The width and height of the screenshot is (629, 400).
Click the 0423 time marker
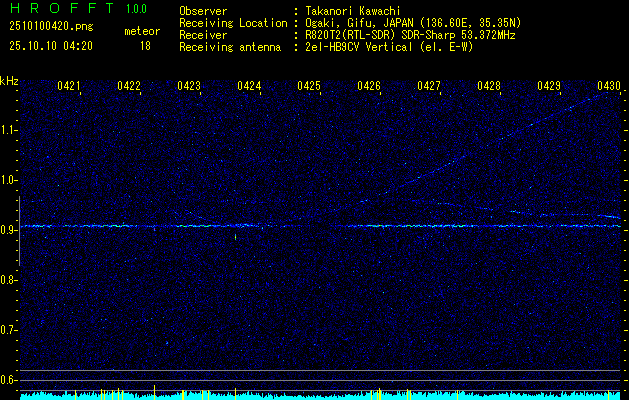189,86
